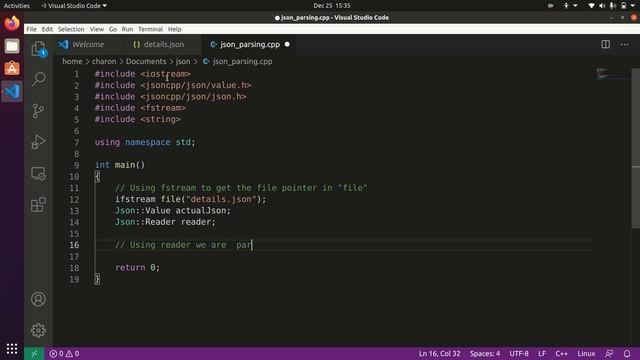Open the Source Control view
This screenshot has width=640, height=360.
click(x=38, y=111)
